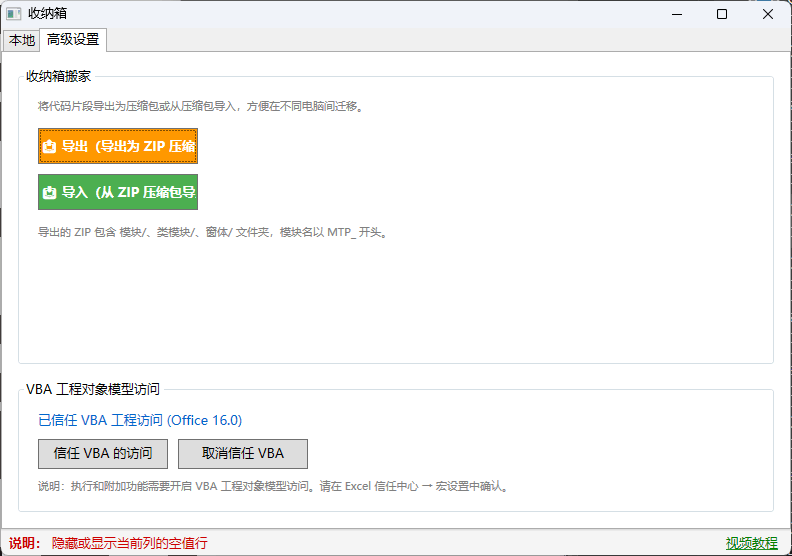792x556 pixels.
Task: Minimize the 收纳箱 window
Action: click(677, 14)
